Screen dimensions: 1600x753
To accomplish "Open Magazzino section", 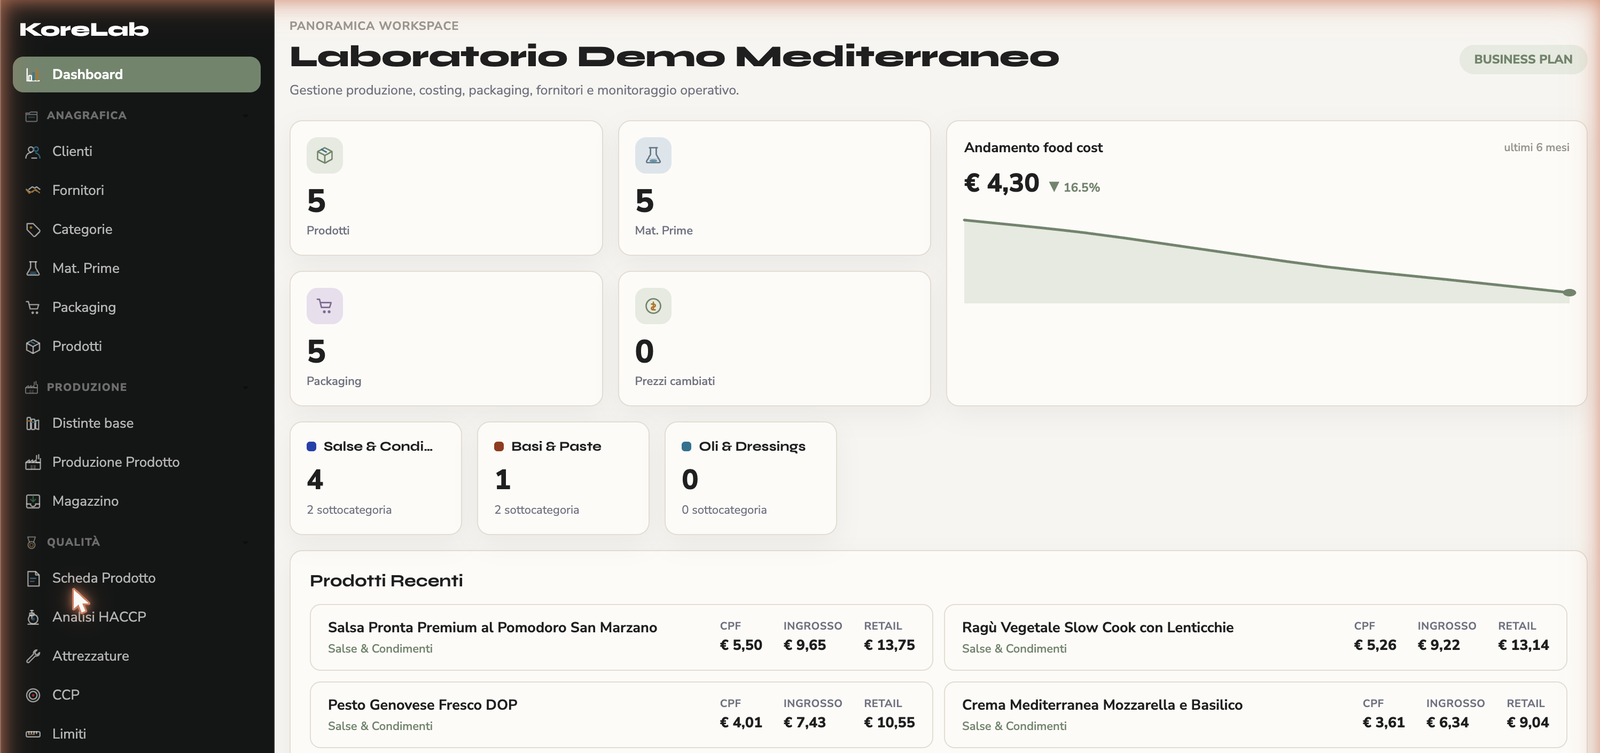I will click(x=137, y=501).
